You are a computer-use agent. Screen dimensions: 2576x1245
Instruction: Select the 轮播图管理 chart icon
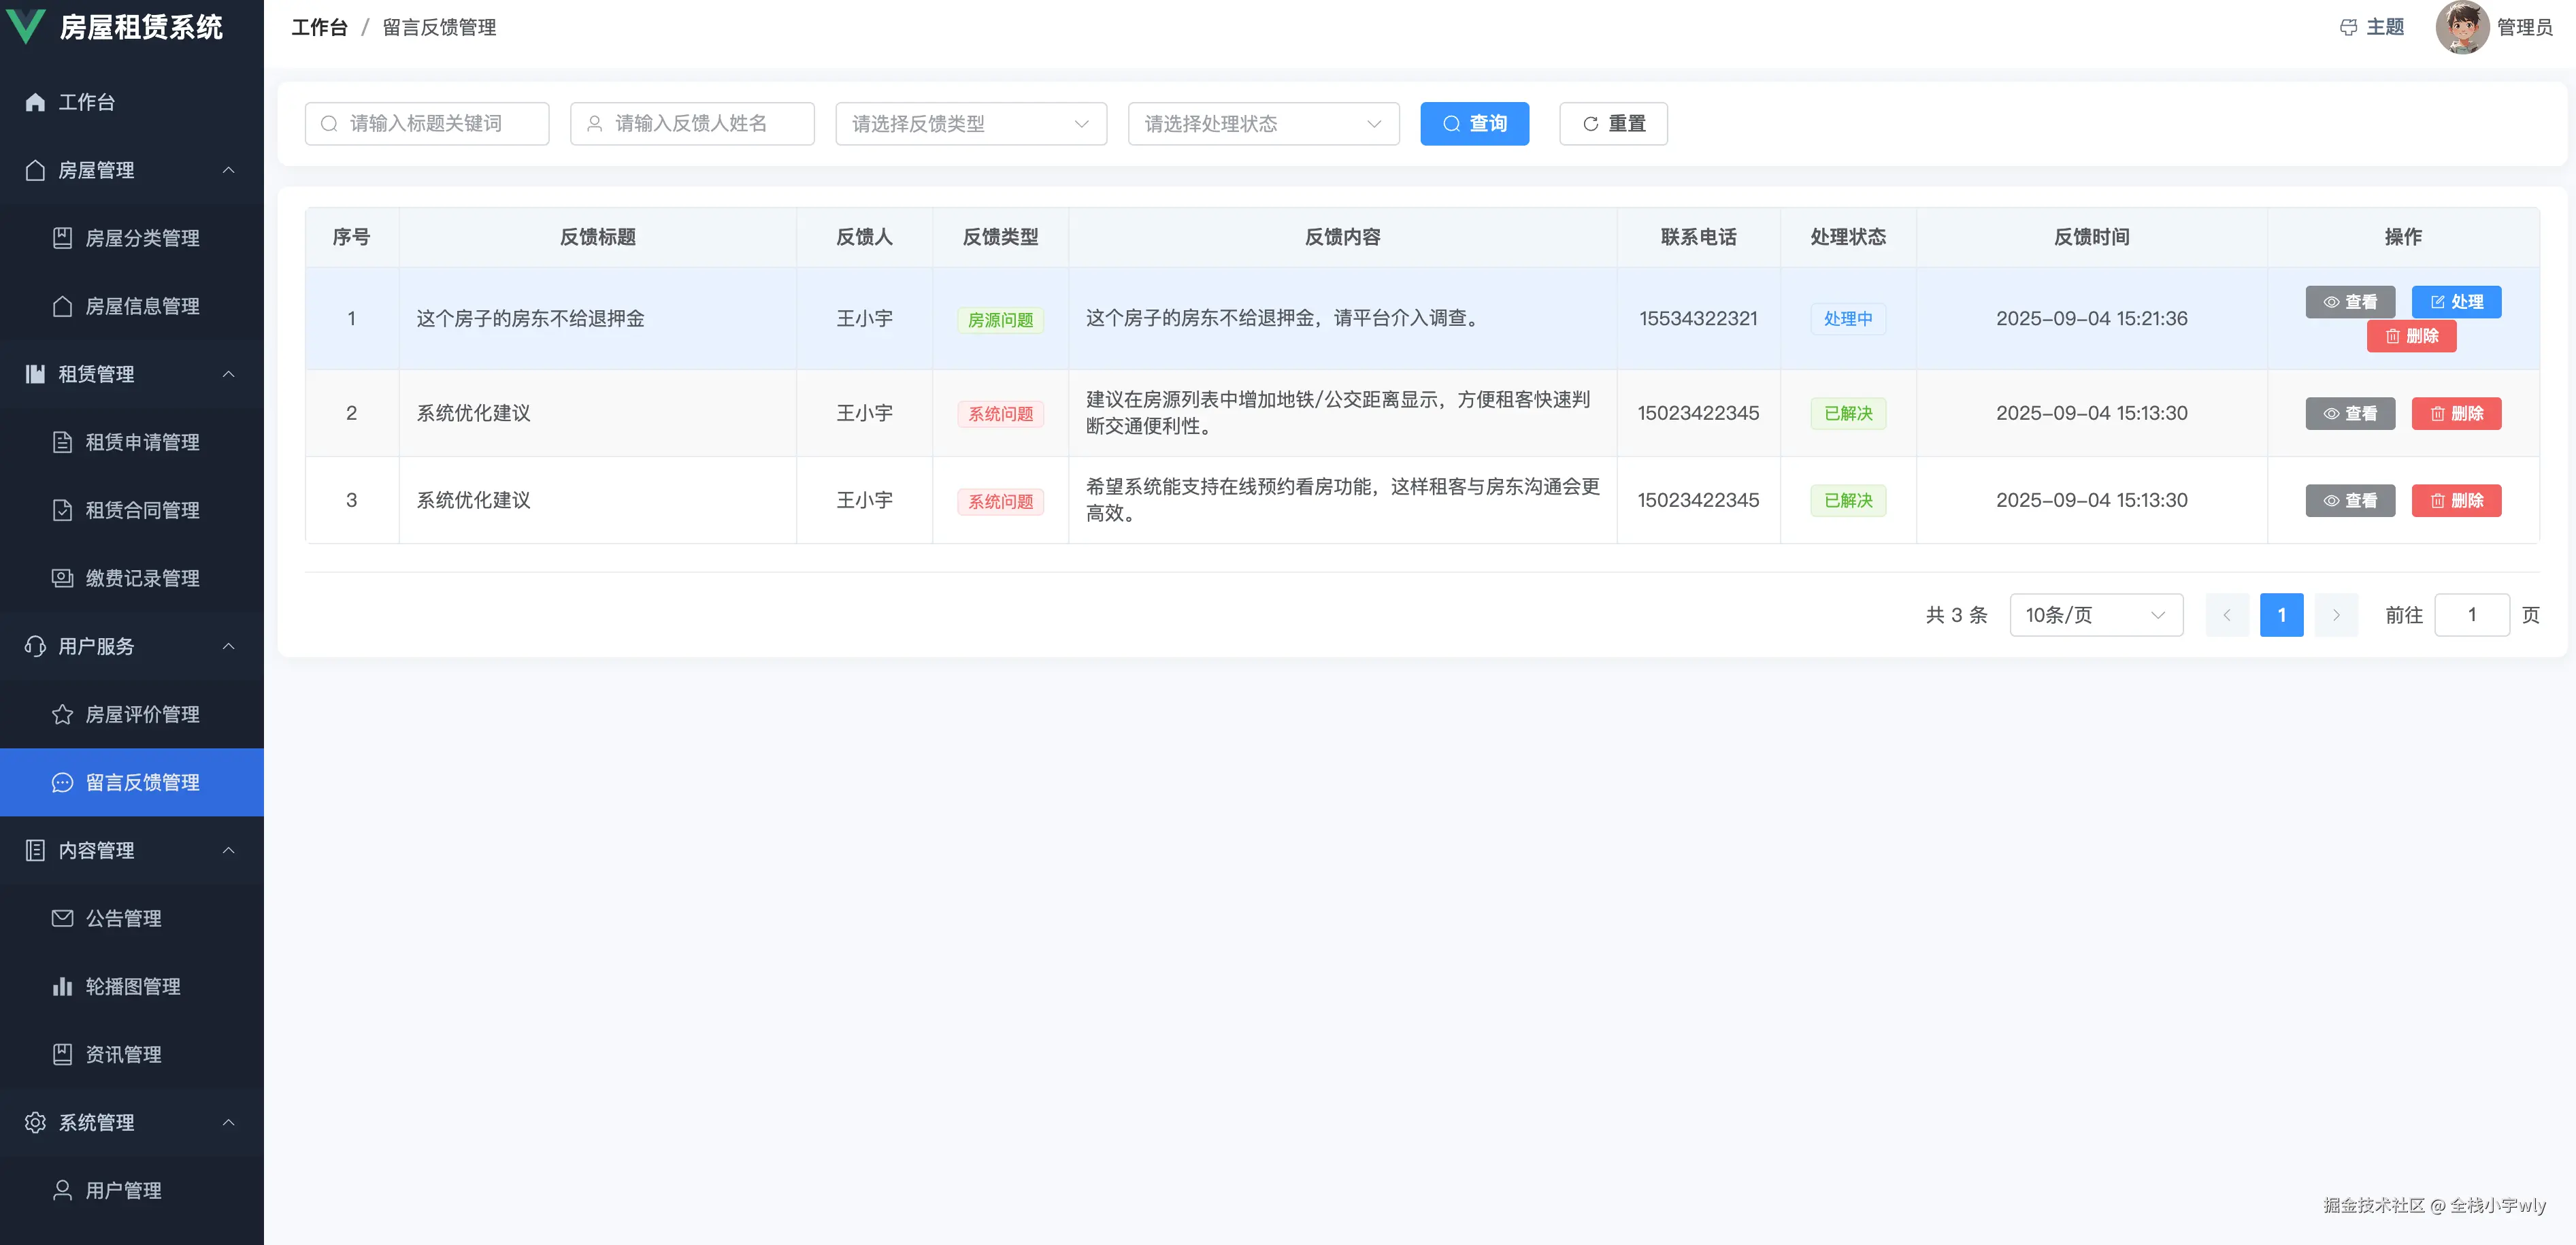pos(62,986)
